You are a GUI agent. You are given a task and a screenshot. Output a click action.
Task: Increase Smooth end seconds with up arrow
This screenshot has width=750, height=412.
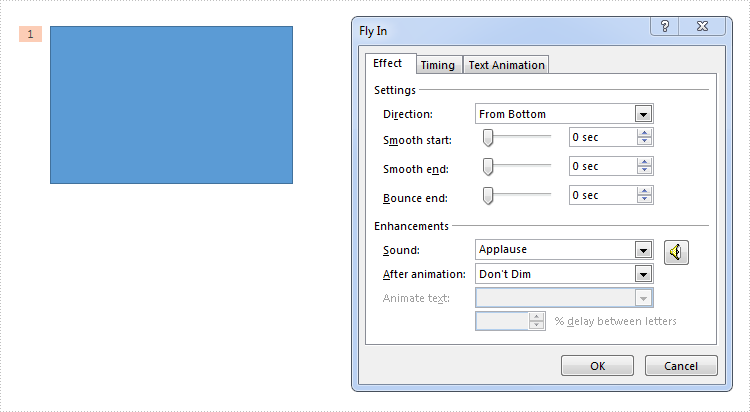pyautogui.click(x=644, y=163)
